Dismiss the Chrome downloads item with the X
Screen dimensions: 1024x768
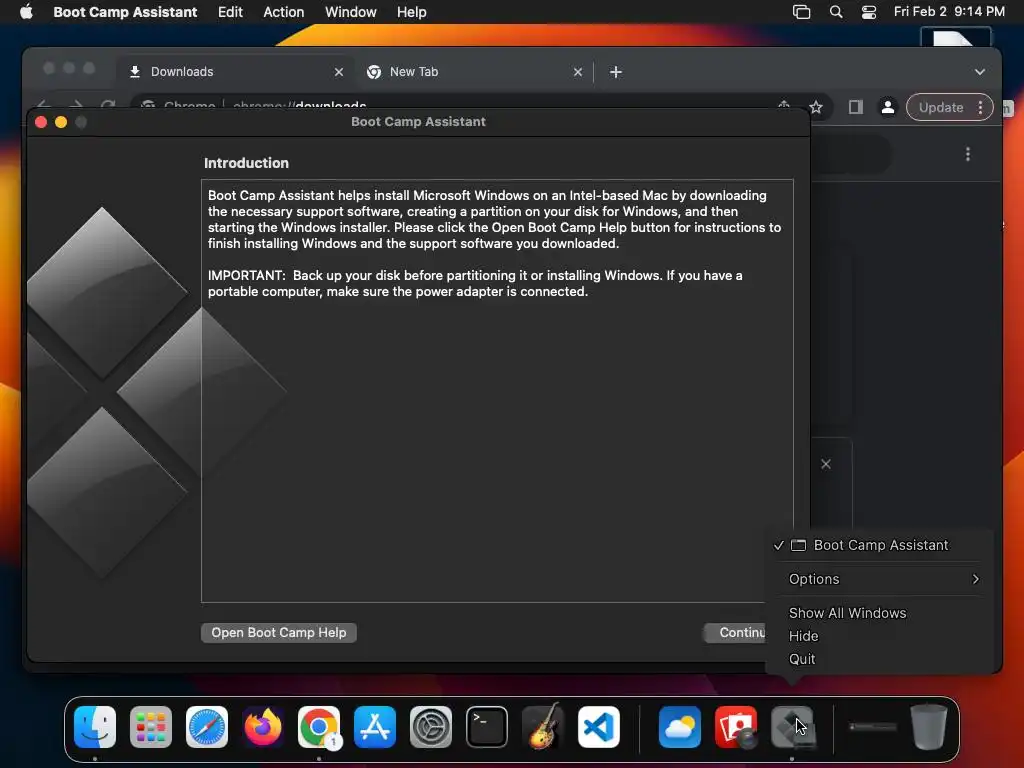click(x=826, y=464)
